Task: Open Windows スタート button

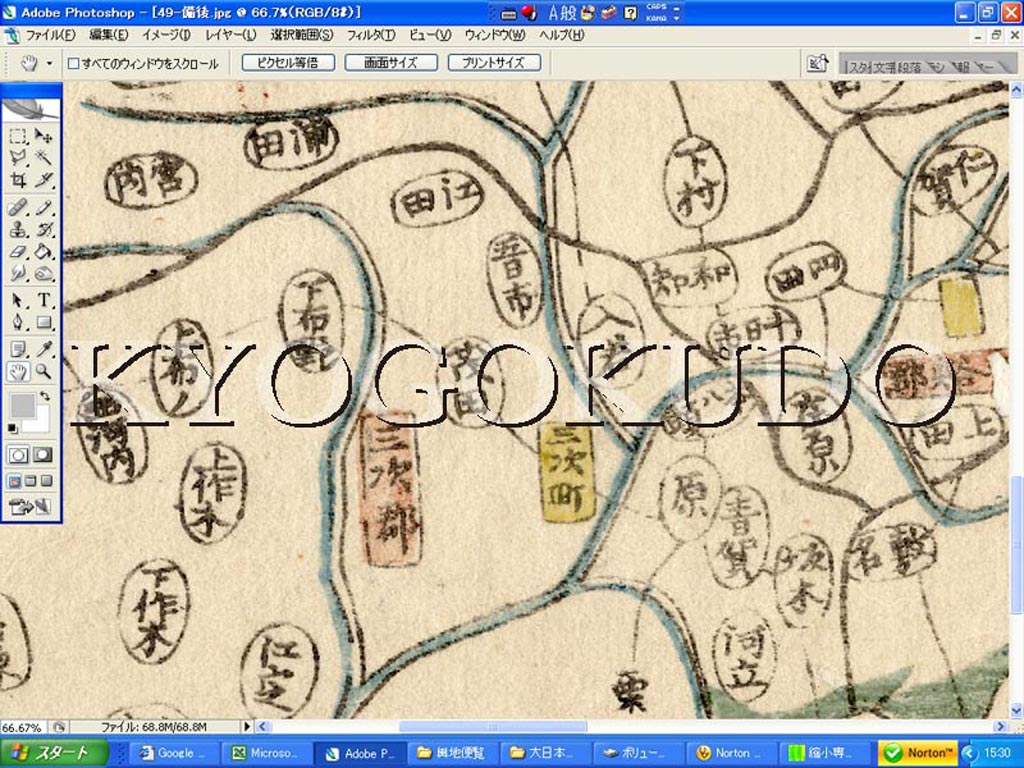Action: (54, 753)
